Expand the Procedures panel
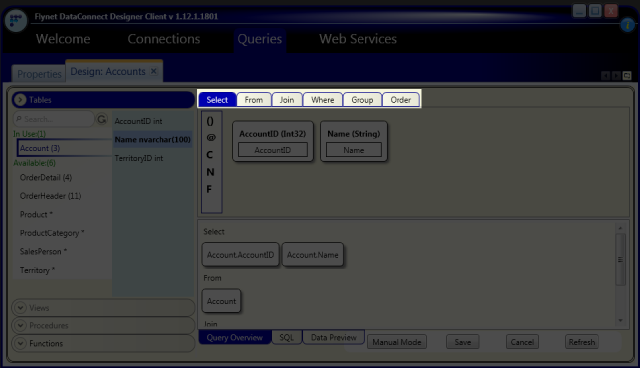640x368 pixels. (x=20, y=325)
